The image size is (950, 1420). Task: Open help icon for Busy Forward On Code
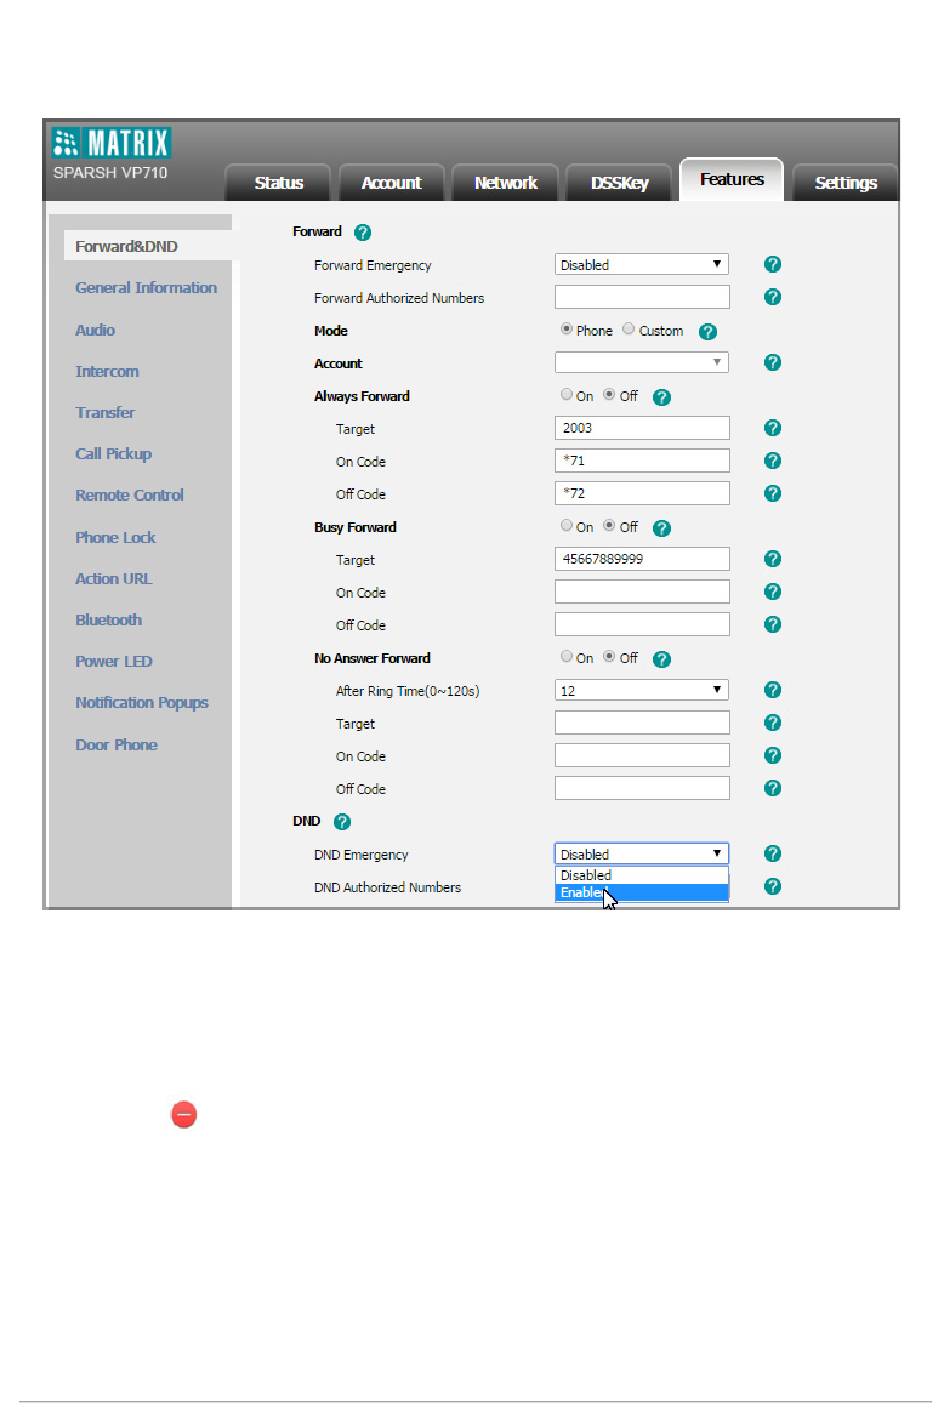(x=772, y=592)
